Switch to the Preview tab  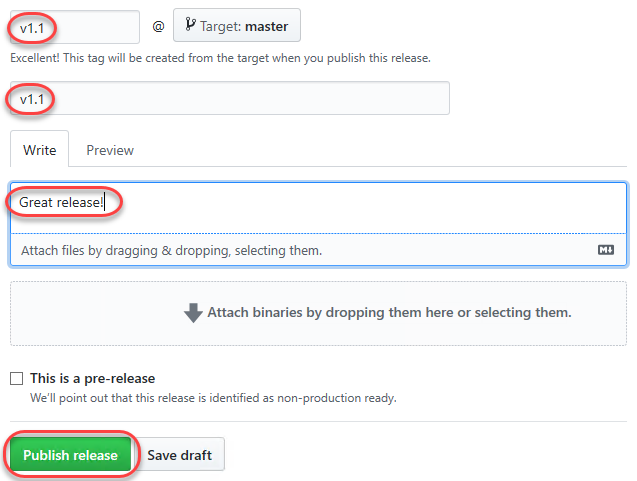(110, 150)
